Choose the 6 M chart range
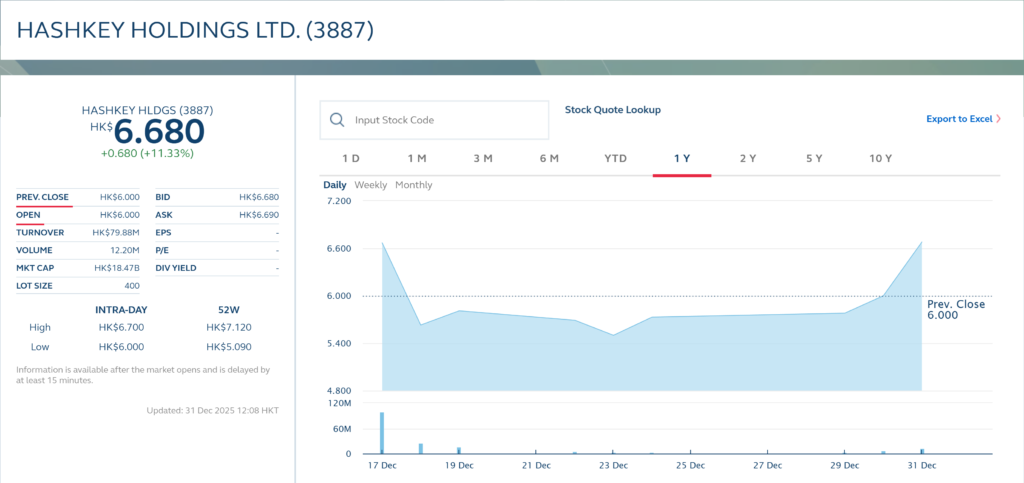Viewport: 1024px width, 483px height. (x=549, y=159)
